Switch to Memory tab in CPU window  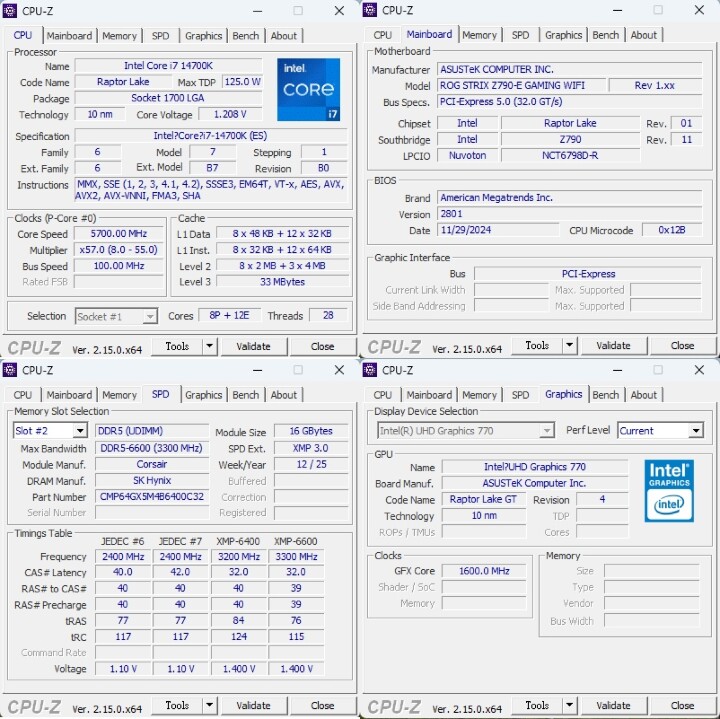pos(119,36)
